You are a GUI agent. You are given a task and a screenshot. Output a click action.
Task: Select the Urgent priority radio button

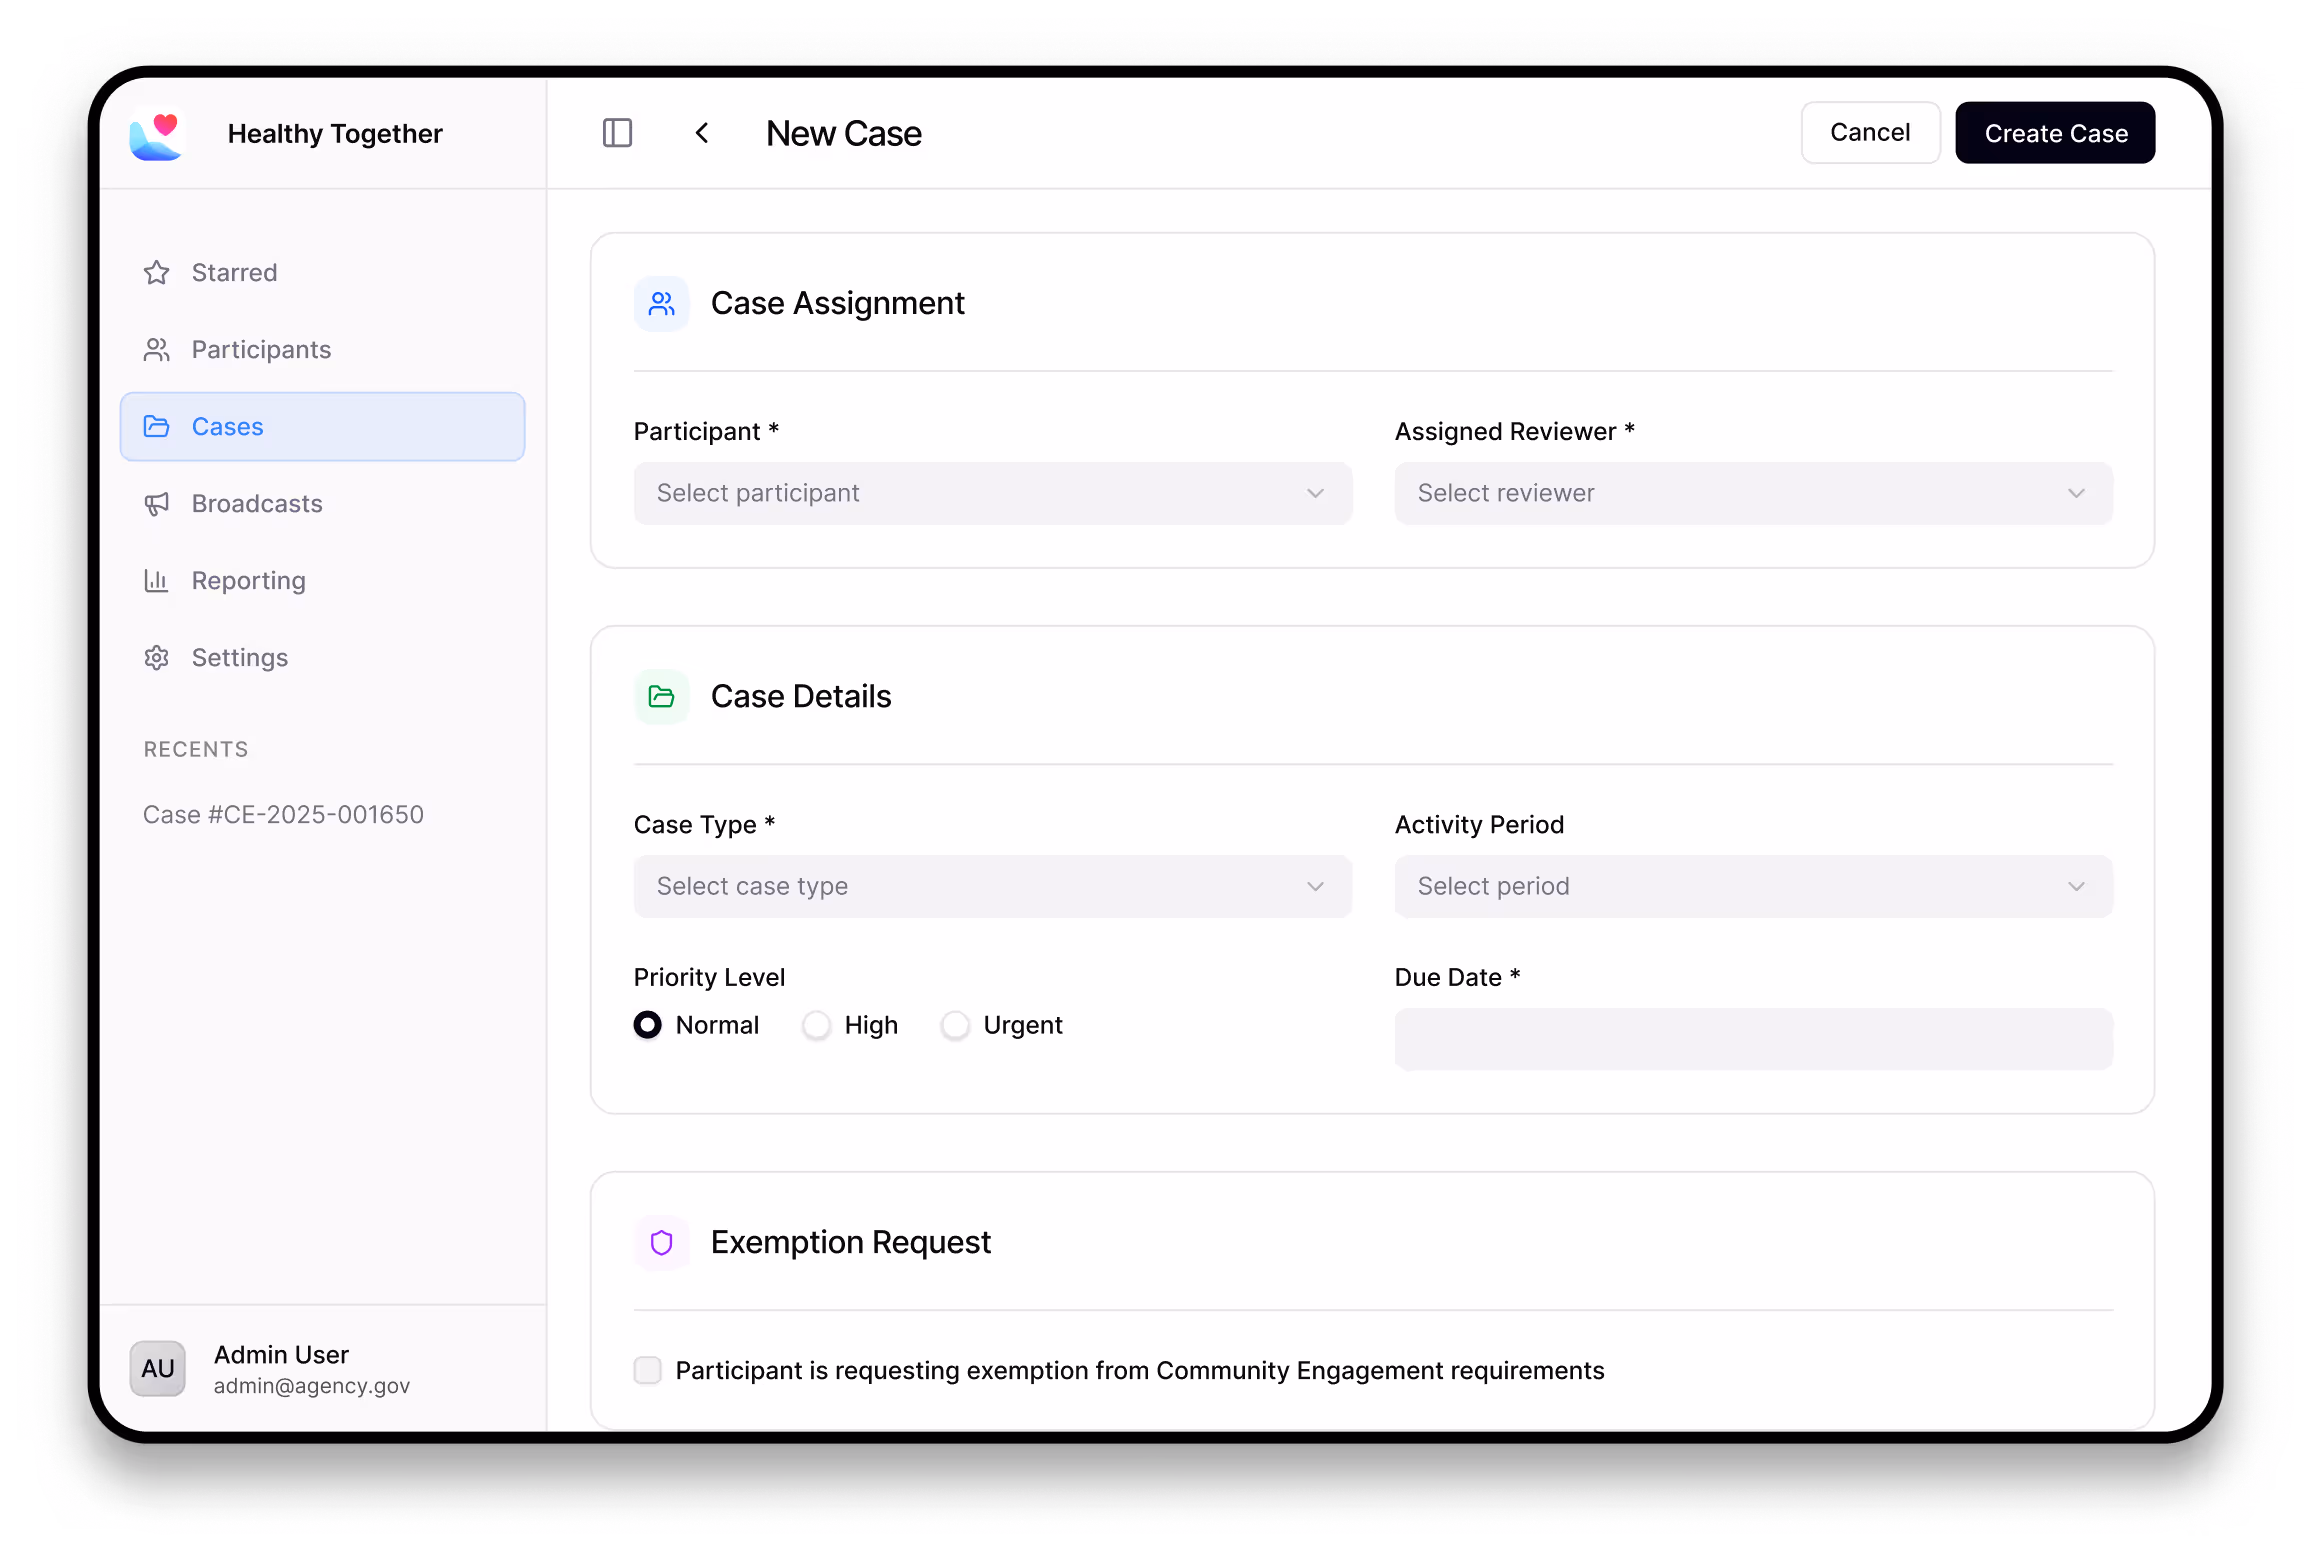pyautogui.click(x=955, y=1025)
